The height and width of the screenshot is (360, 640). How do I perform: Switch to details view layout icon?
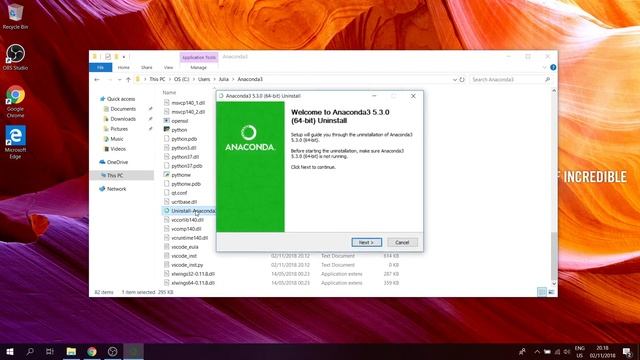542,292
